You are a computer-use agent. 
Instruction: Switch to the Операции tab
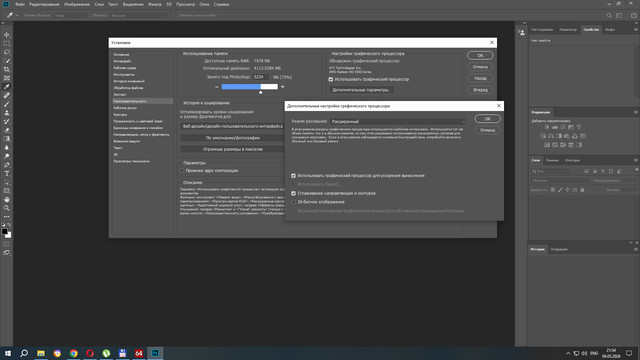point(559,249)
